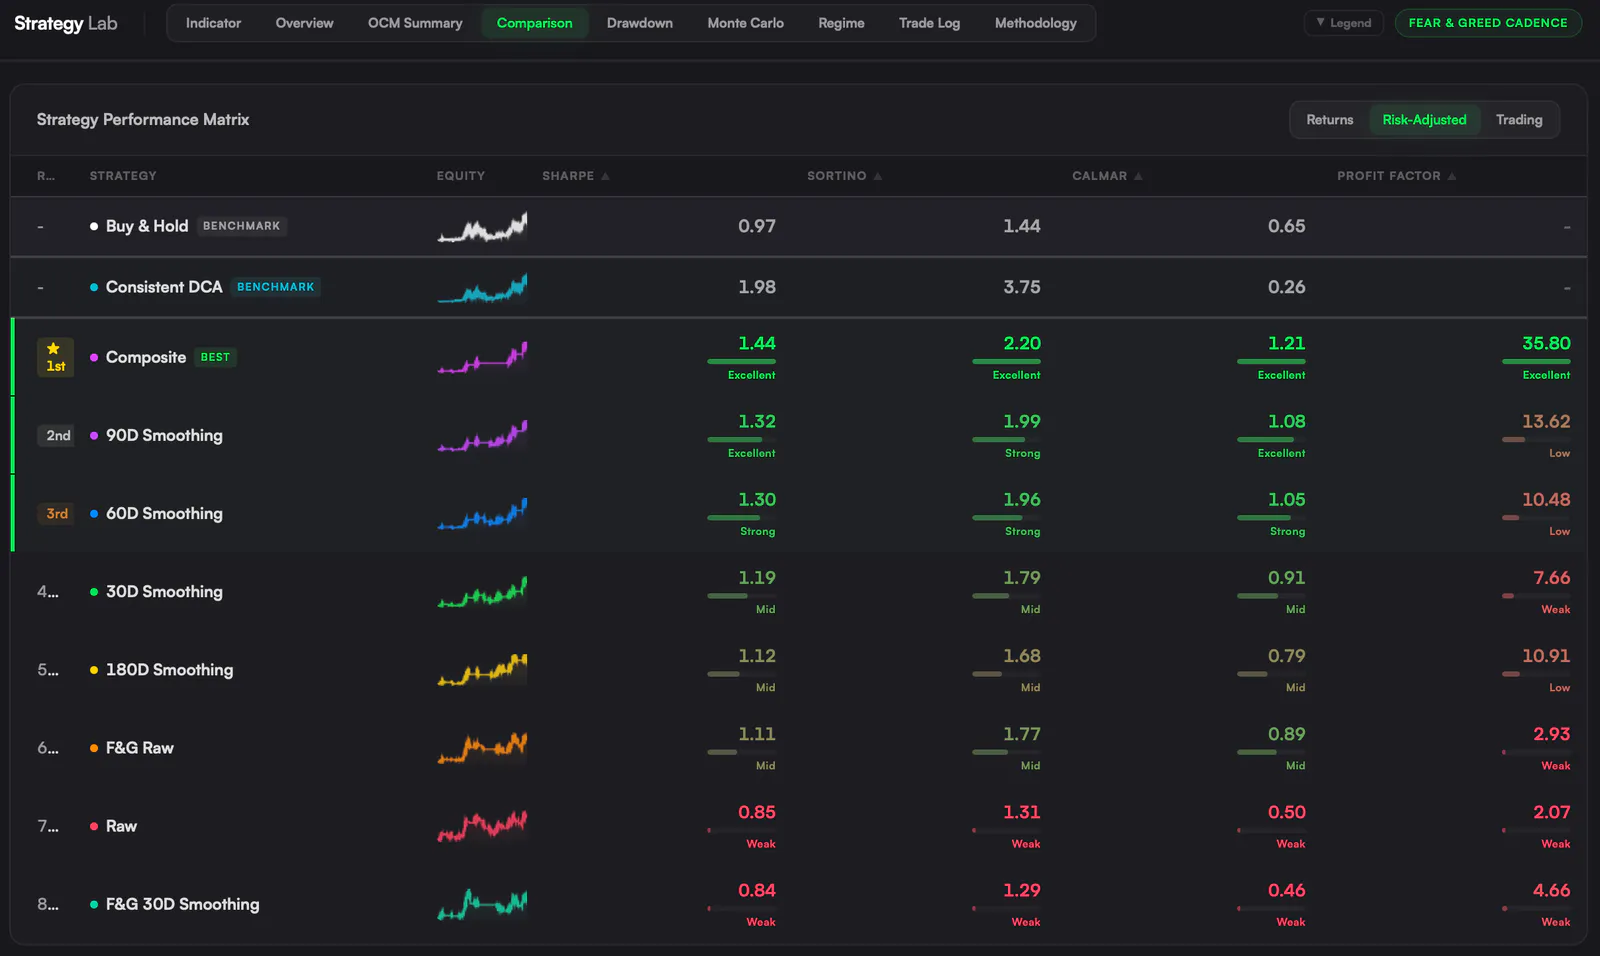This screenshot has width=1600, height=956.
Task: Open the Trade Log tab
Action: (929, 23)
